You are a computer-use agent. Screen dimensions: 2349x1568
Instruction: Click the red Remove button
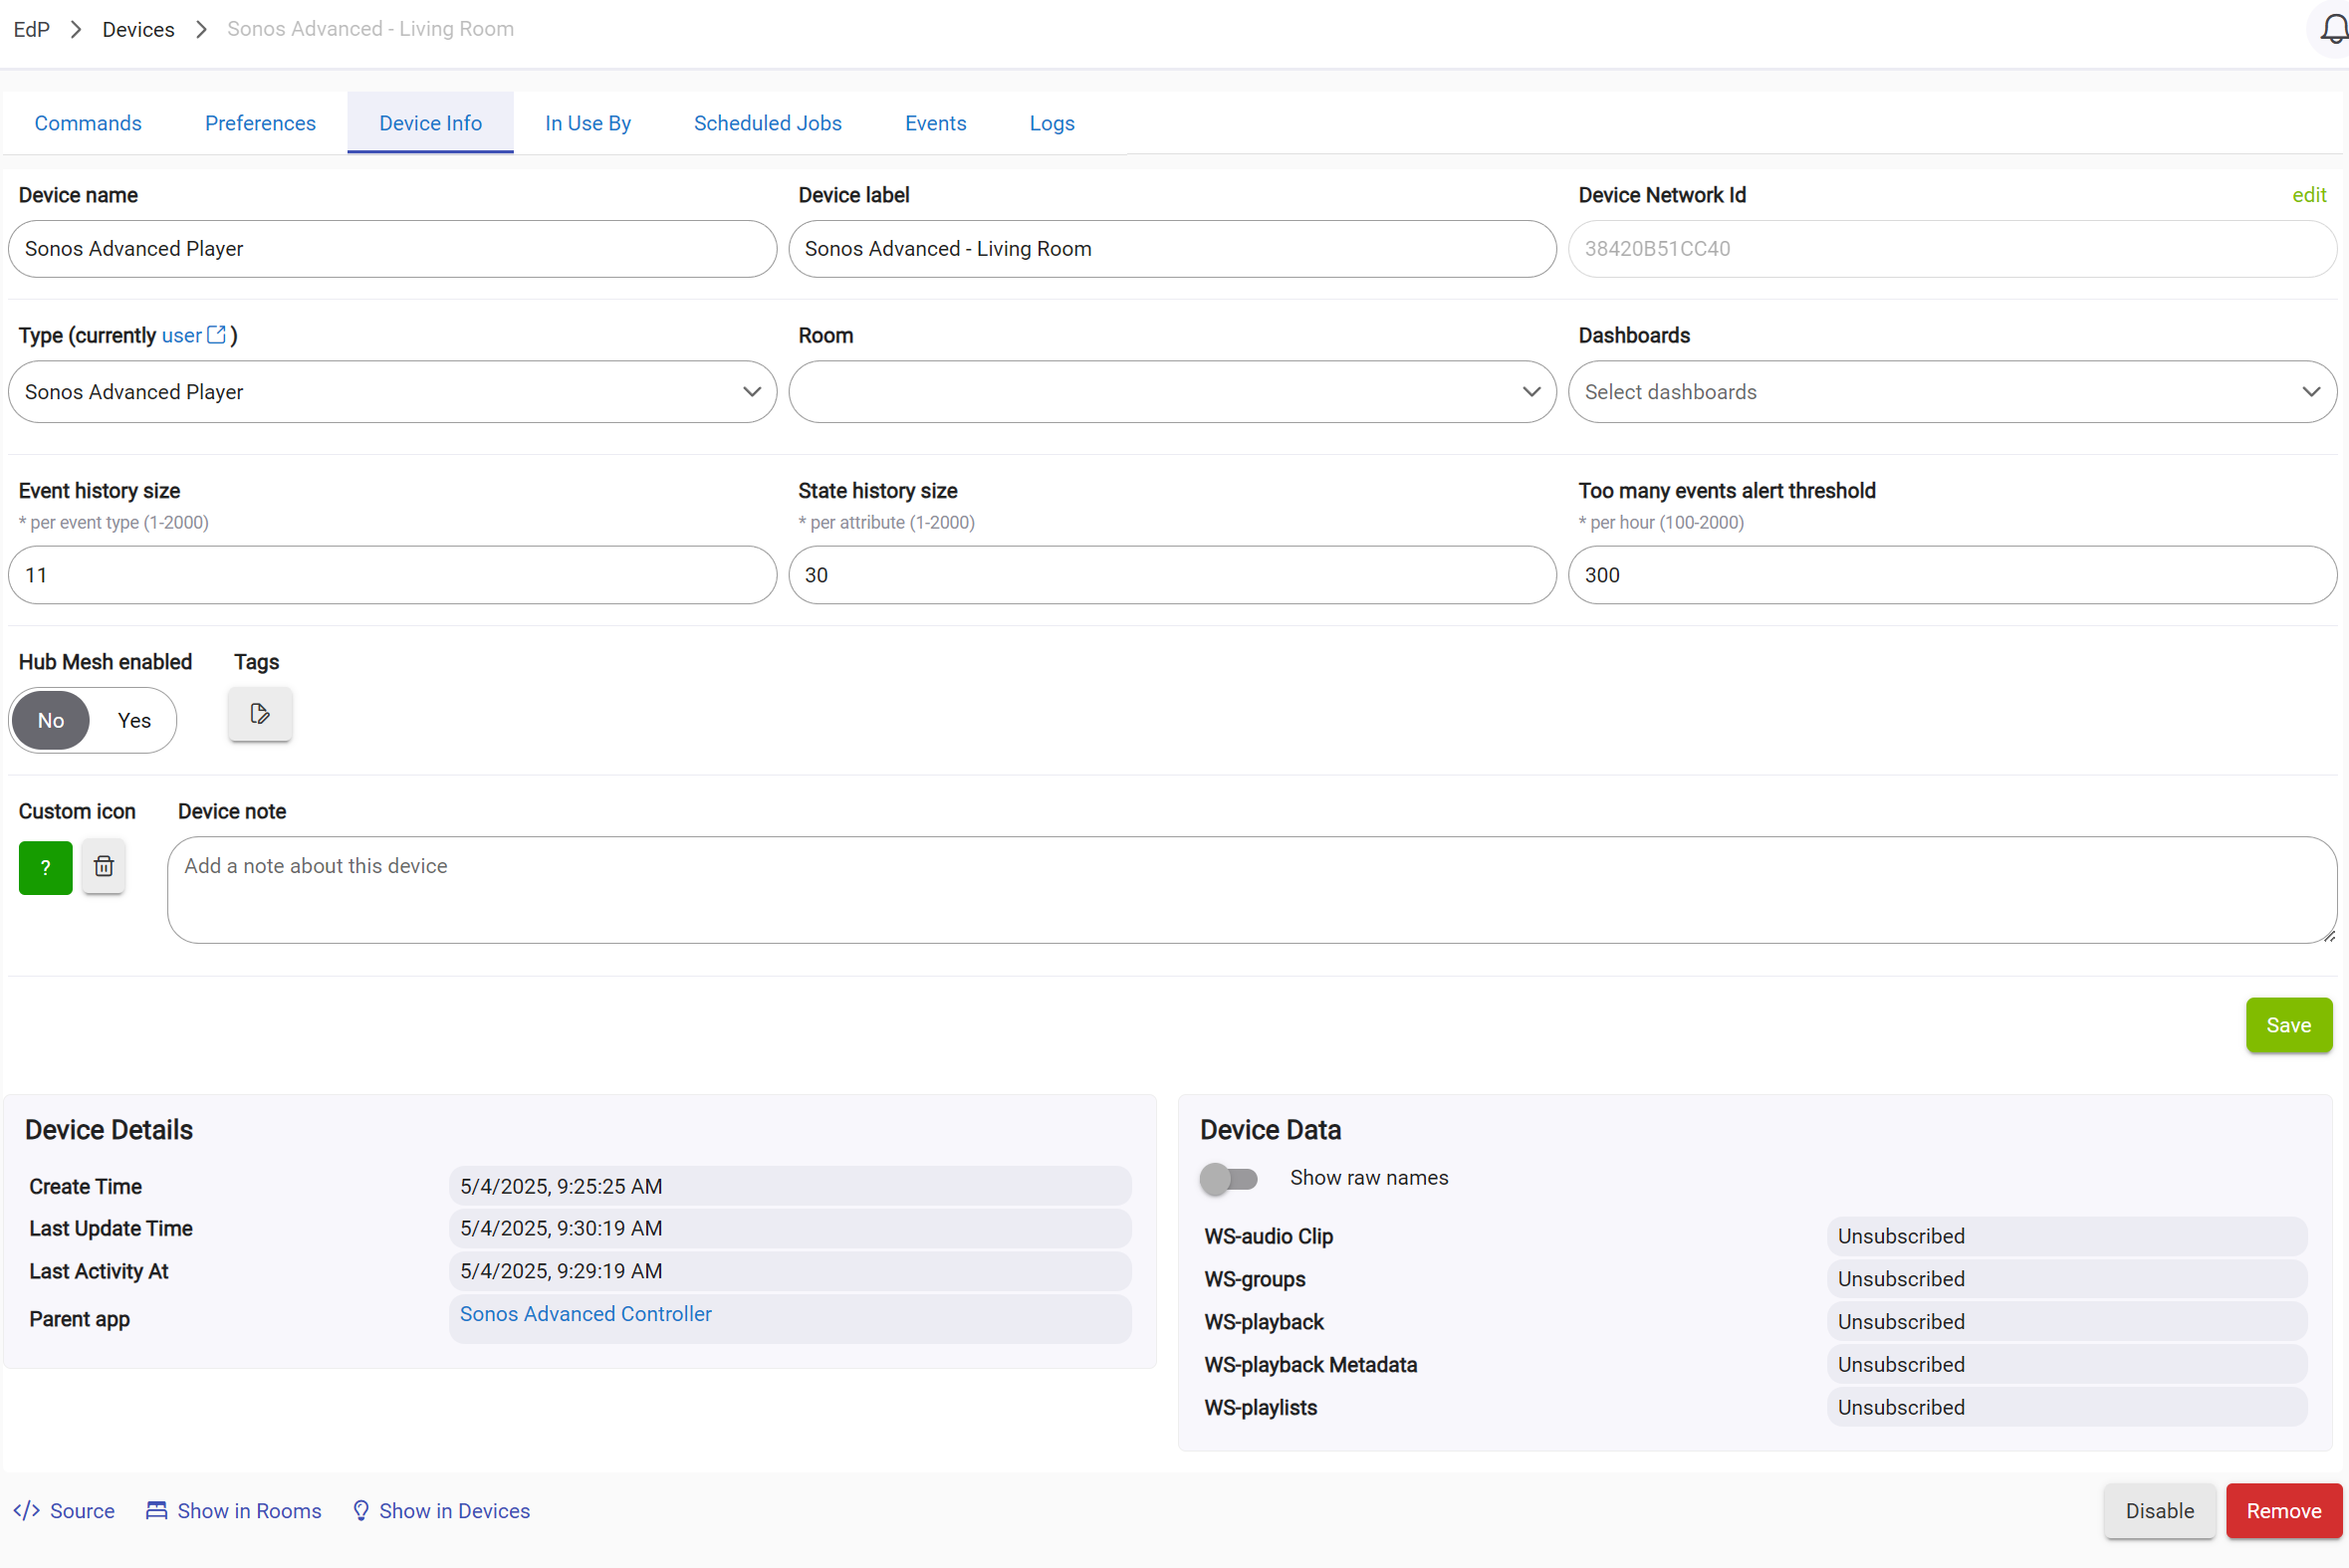(2284, 1511)
